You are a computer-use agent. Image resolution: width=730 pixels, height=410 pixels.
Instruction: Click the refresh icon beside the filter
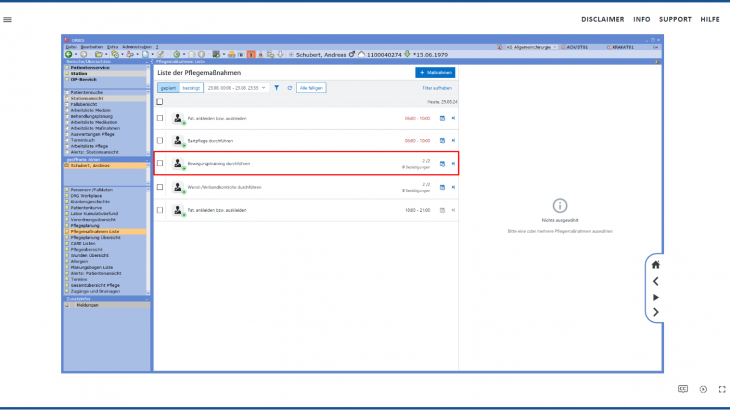click(x=289, y=88)
